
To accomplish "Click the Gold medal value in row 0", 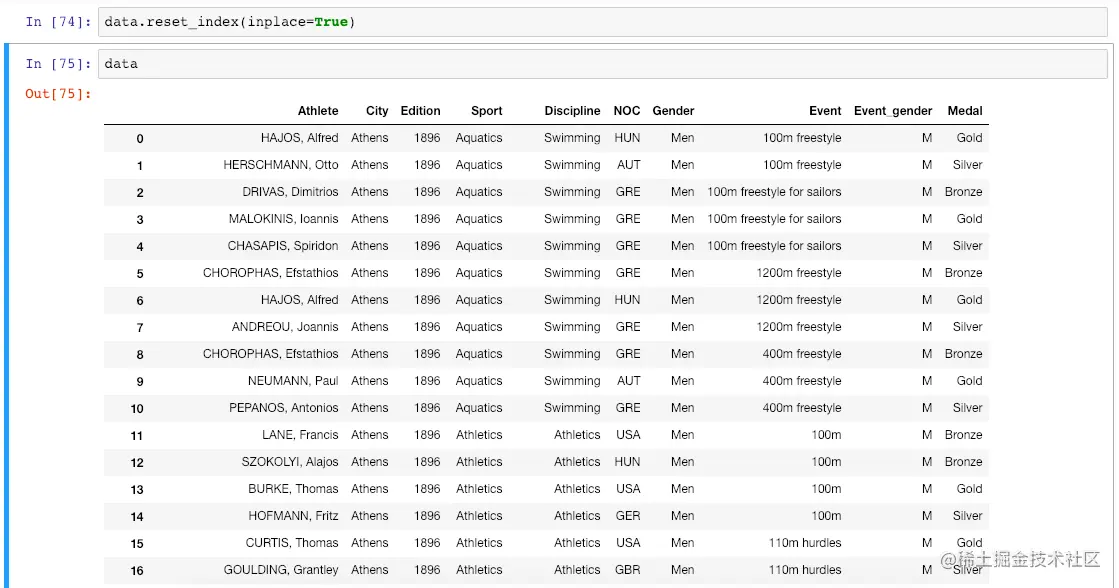I will click(x=968, y=138).
